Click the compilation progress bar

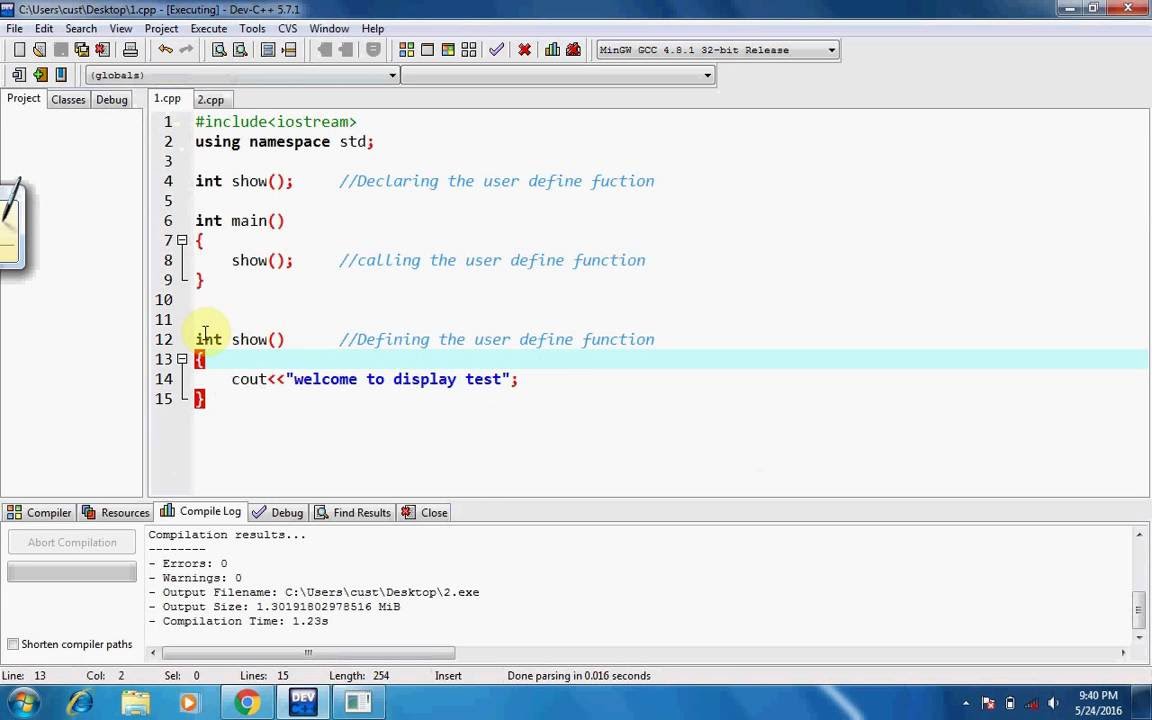(x=72, y=572)
